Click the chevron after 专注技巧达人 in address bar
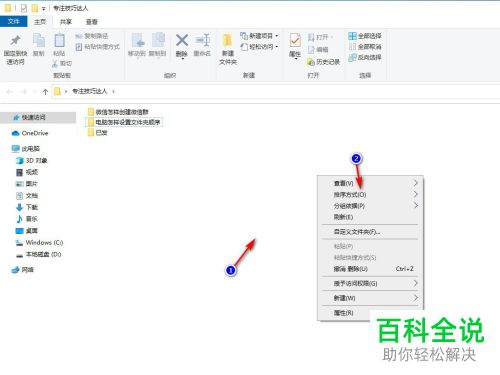 pos(113,91)
